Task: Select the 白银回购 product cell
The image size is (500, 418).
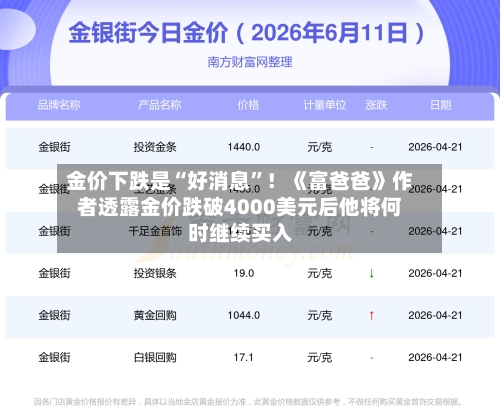Action: pyautogui.click(x=155, y=358)
